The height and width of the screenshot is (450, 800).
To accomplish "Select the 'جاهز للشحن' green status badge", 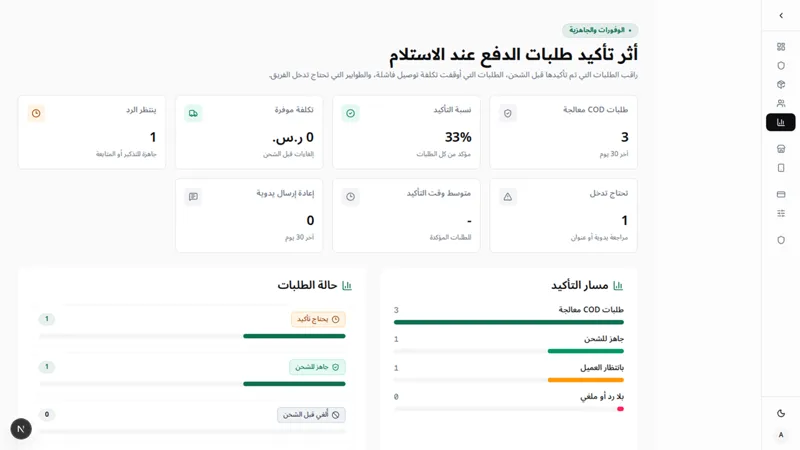I will click(x=317, y=367).
